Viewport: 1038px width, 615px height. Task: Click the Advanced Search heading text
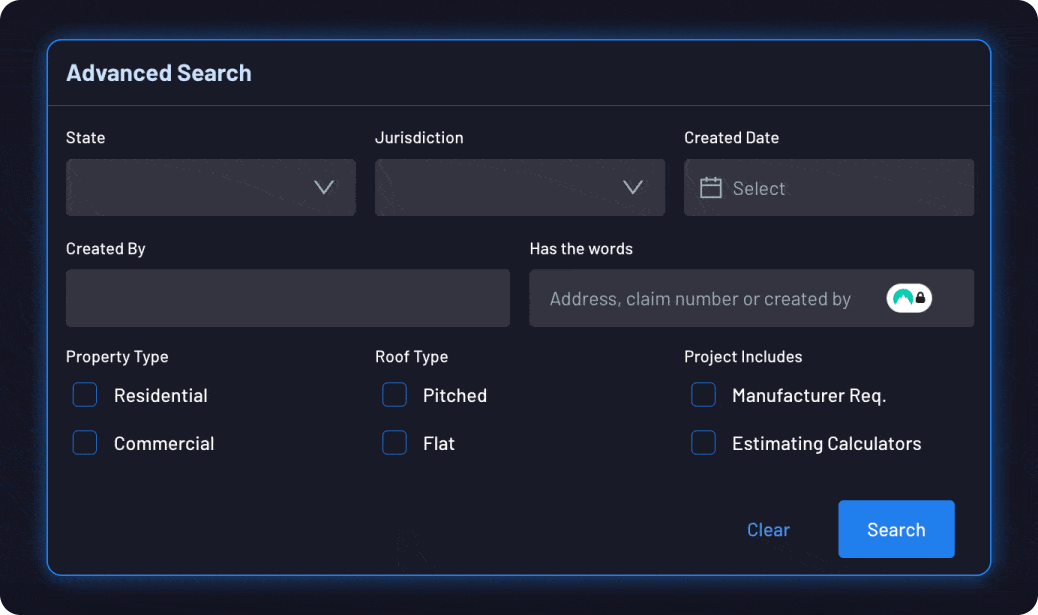(159, 73)
